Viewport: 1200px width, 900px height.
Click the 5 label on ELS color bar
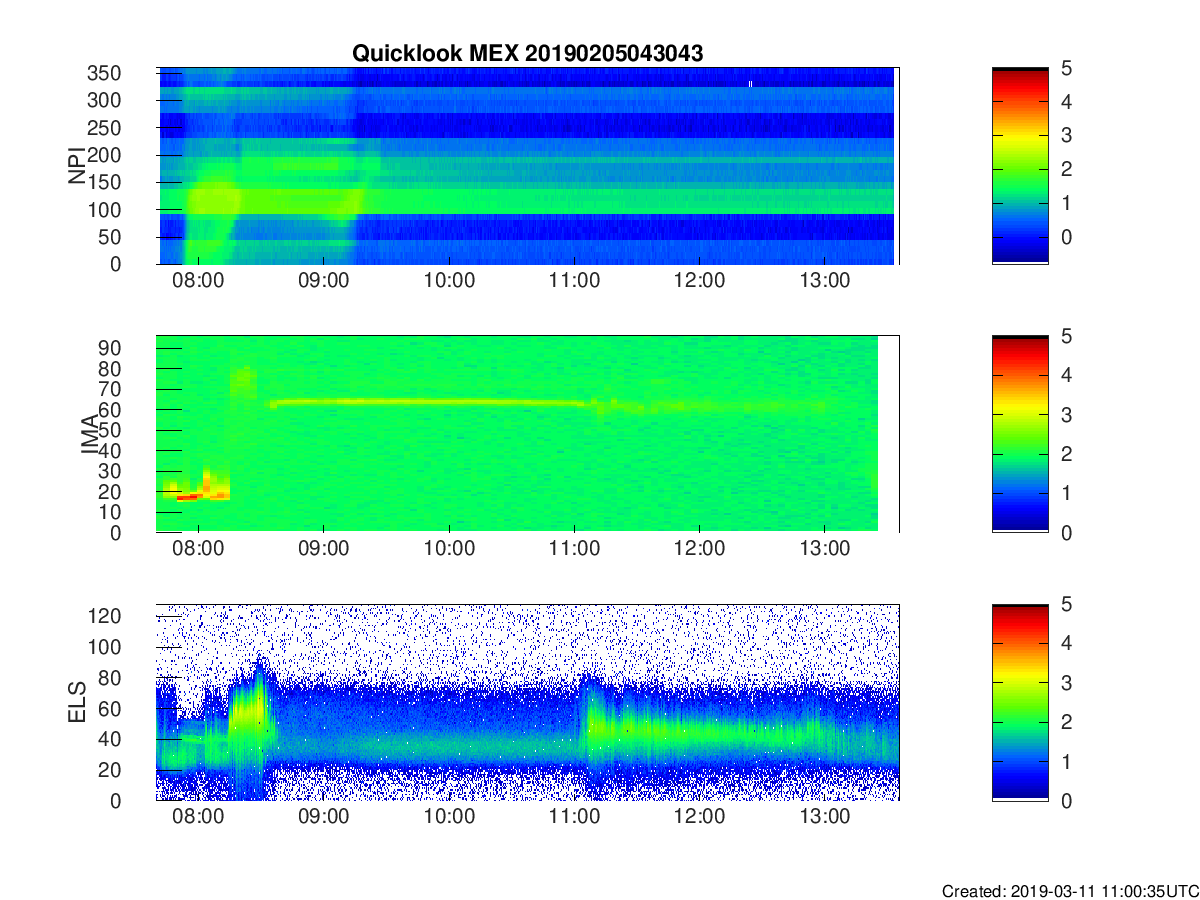(1067, 604)
